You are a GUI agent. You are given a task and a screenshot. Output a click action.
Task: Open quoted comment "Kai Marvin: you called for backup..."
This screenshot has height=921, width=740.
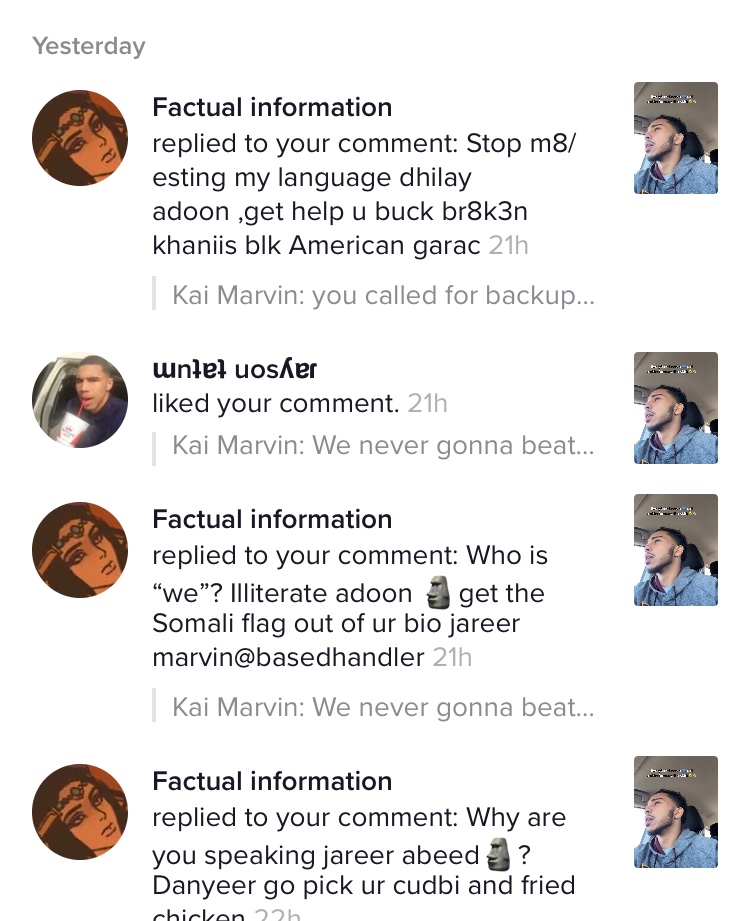tap(383, 296)
